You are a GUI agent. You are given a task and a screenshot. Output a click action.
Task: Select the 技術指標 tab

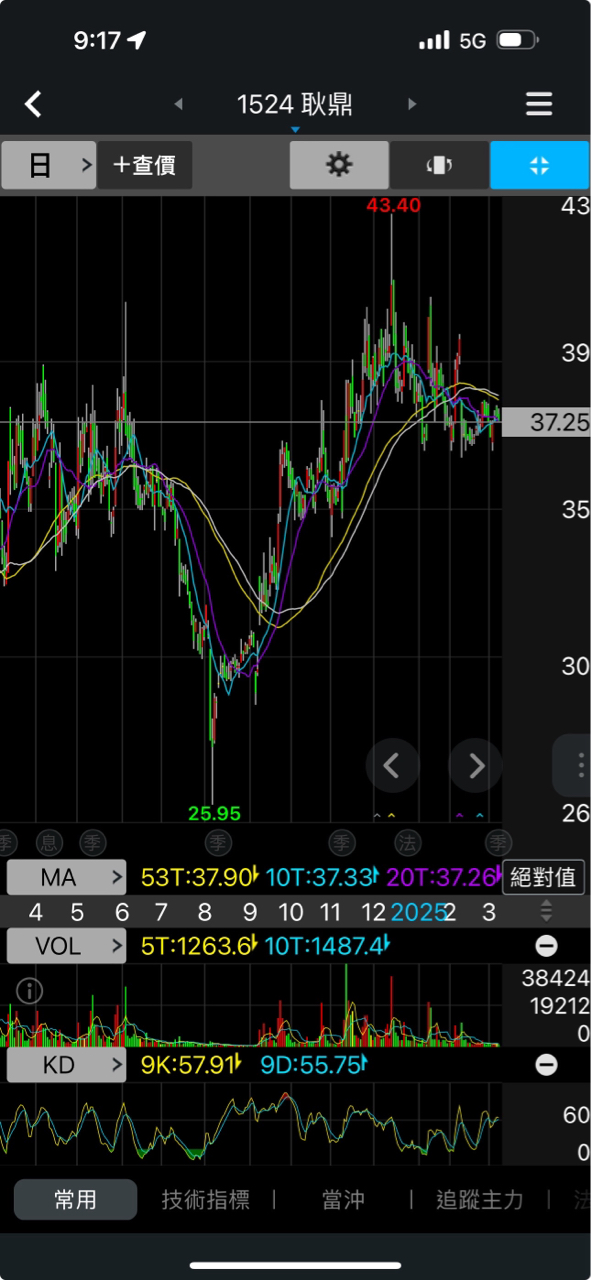(206, 1199)
